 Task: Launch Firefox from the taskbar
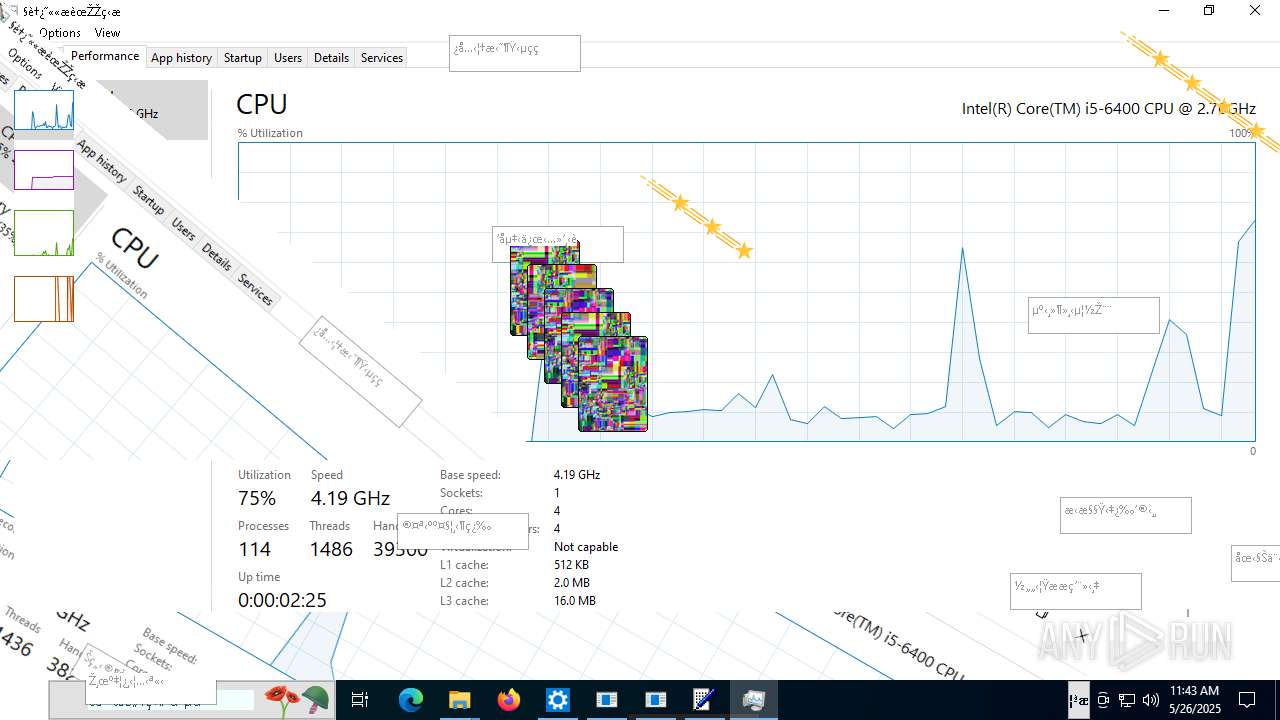pos(509,700)
